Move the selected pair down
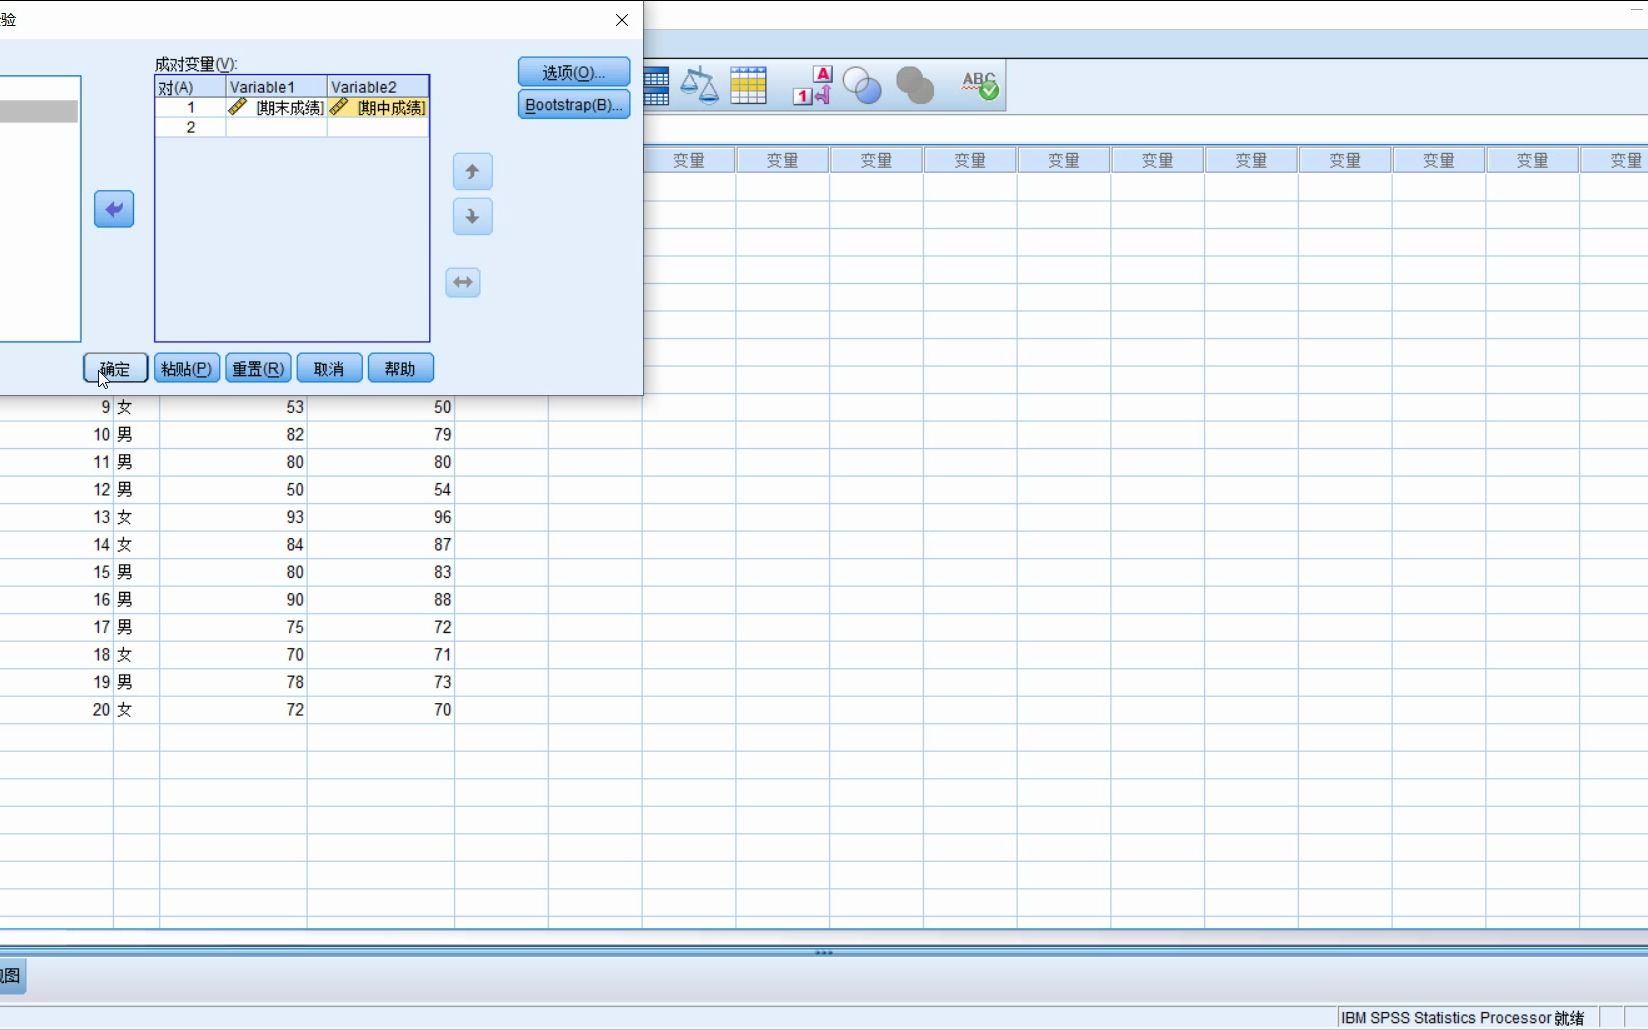The width and height of the screenshot is (1648, 1030). [472, 217]
